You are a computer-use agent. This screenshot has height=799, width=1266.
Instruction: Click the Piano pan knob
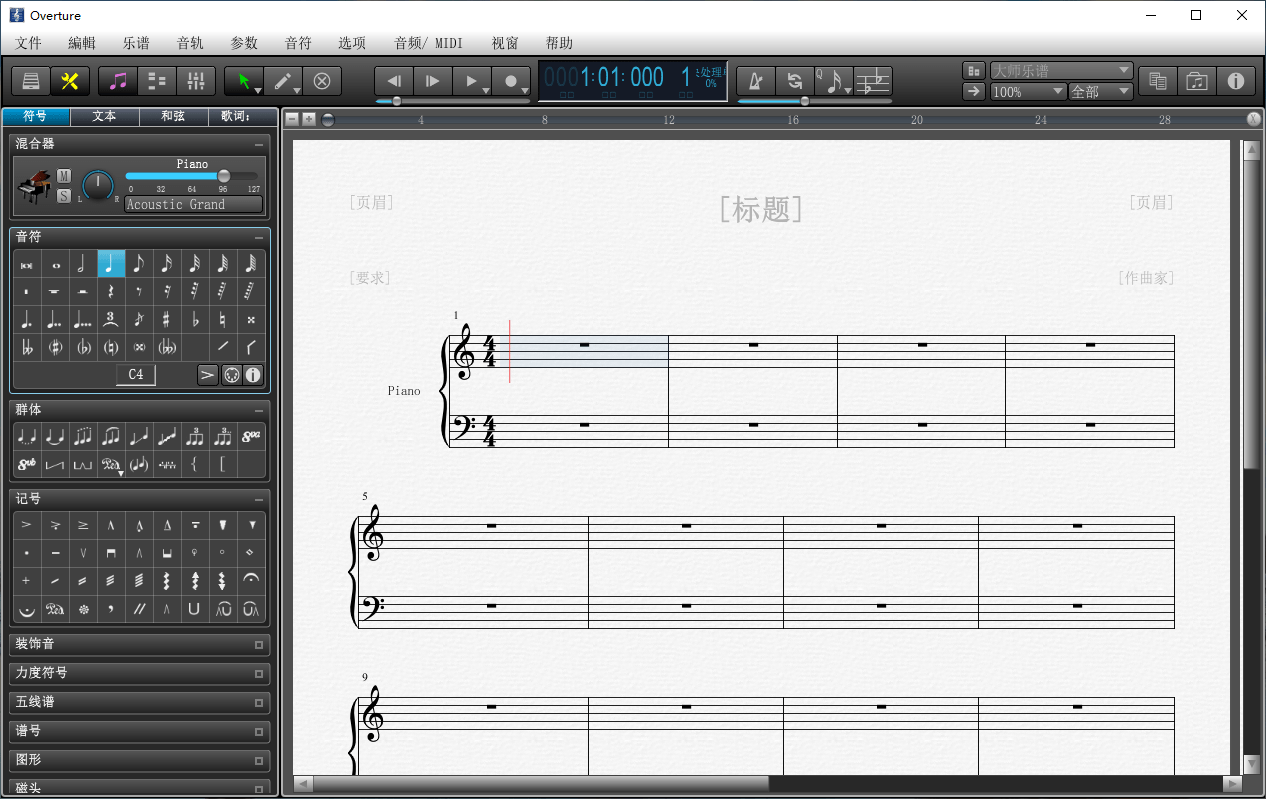(x=98, y=185)
